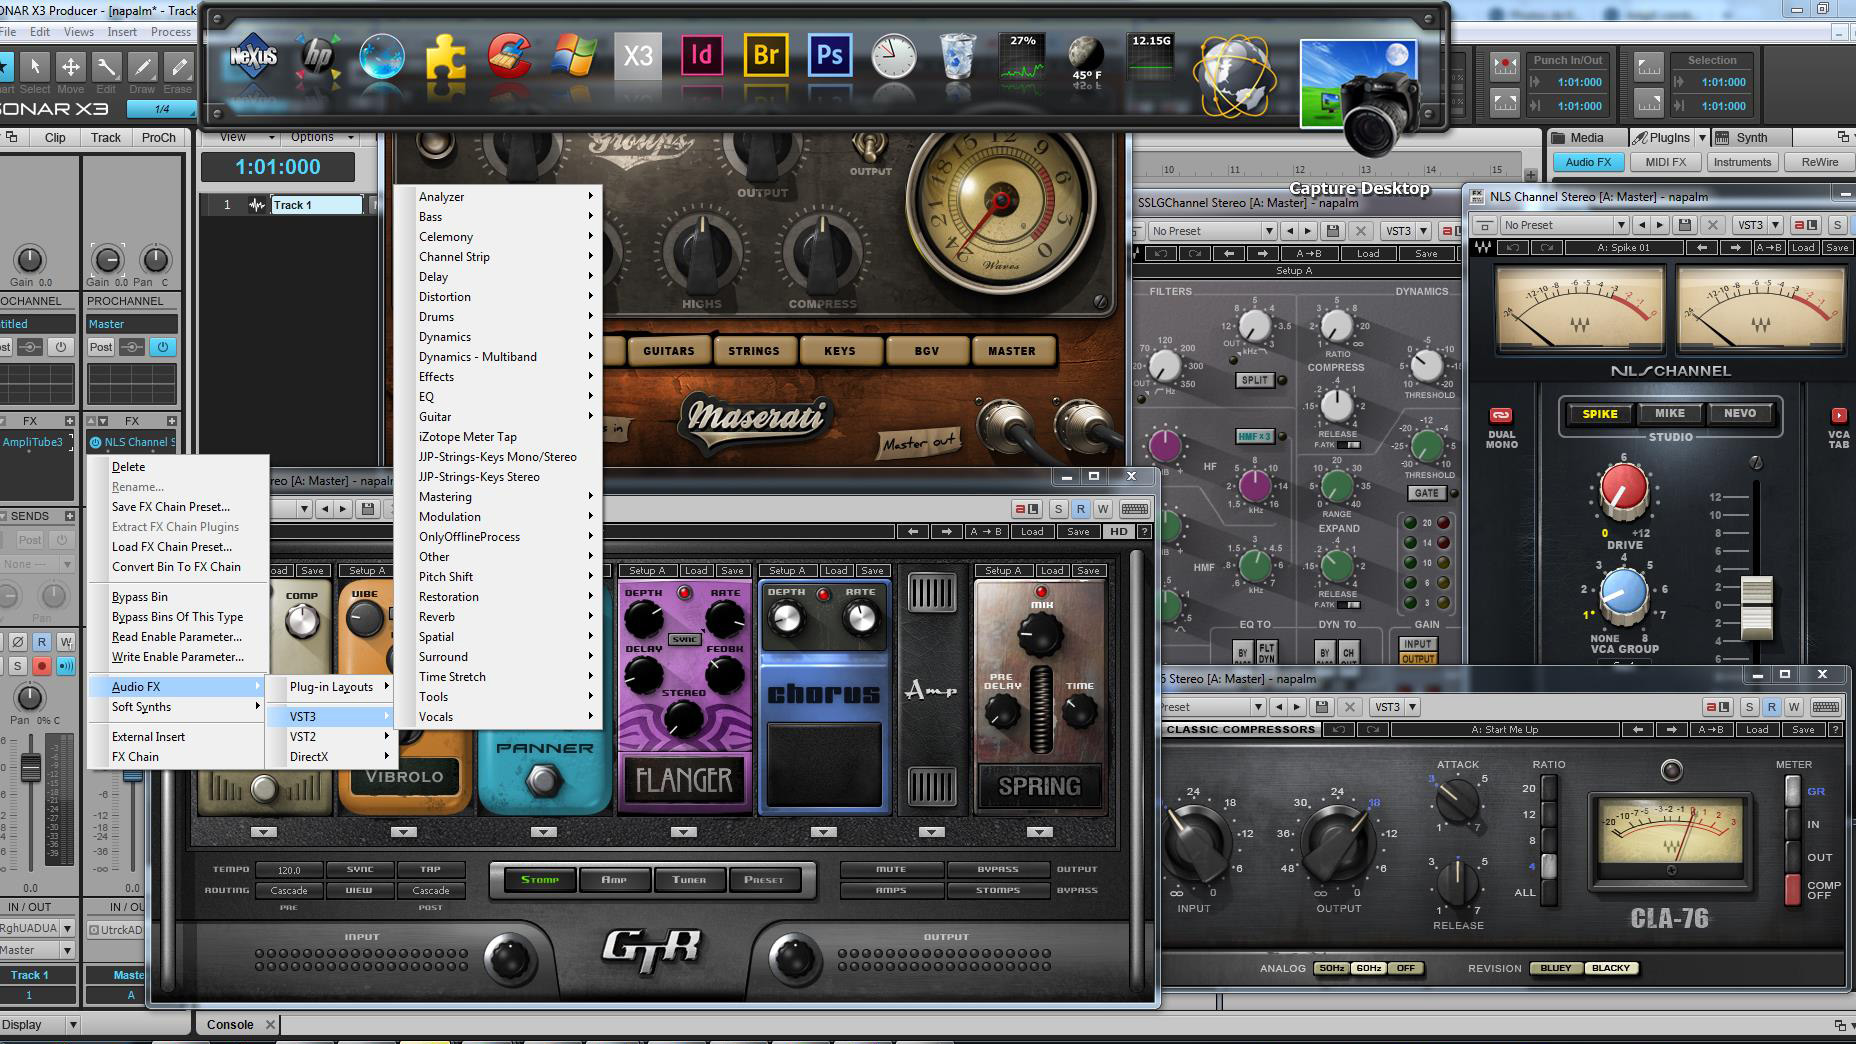Switch CLA-76 revision to BLACKY

click(1610, 968)
